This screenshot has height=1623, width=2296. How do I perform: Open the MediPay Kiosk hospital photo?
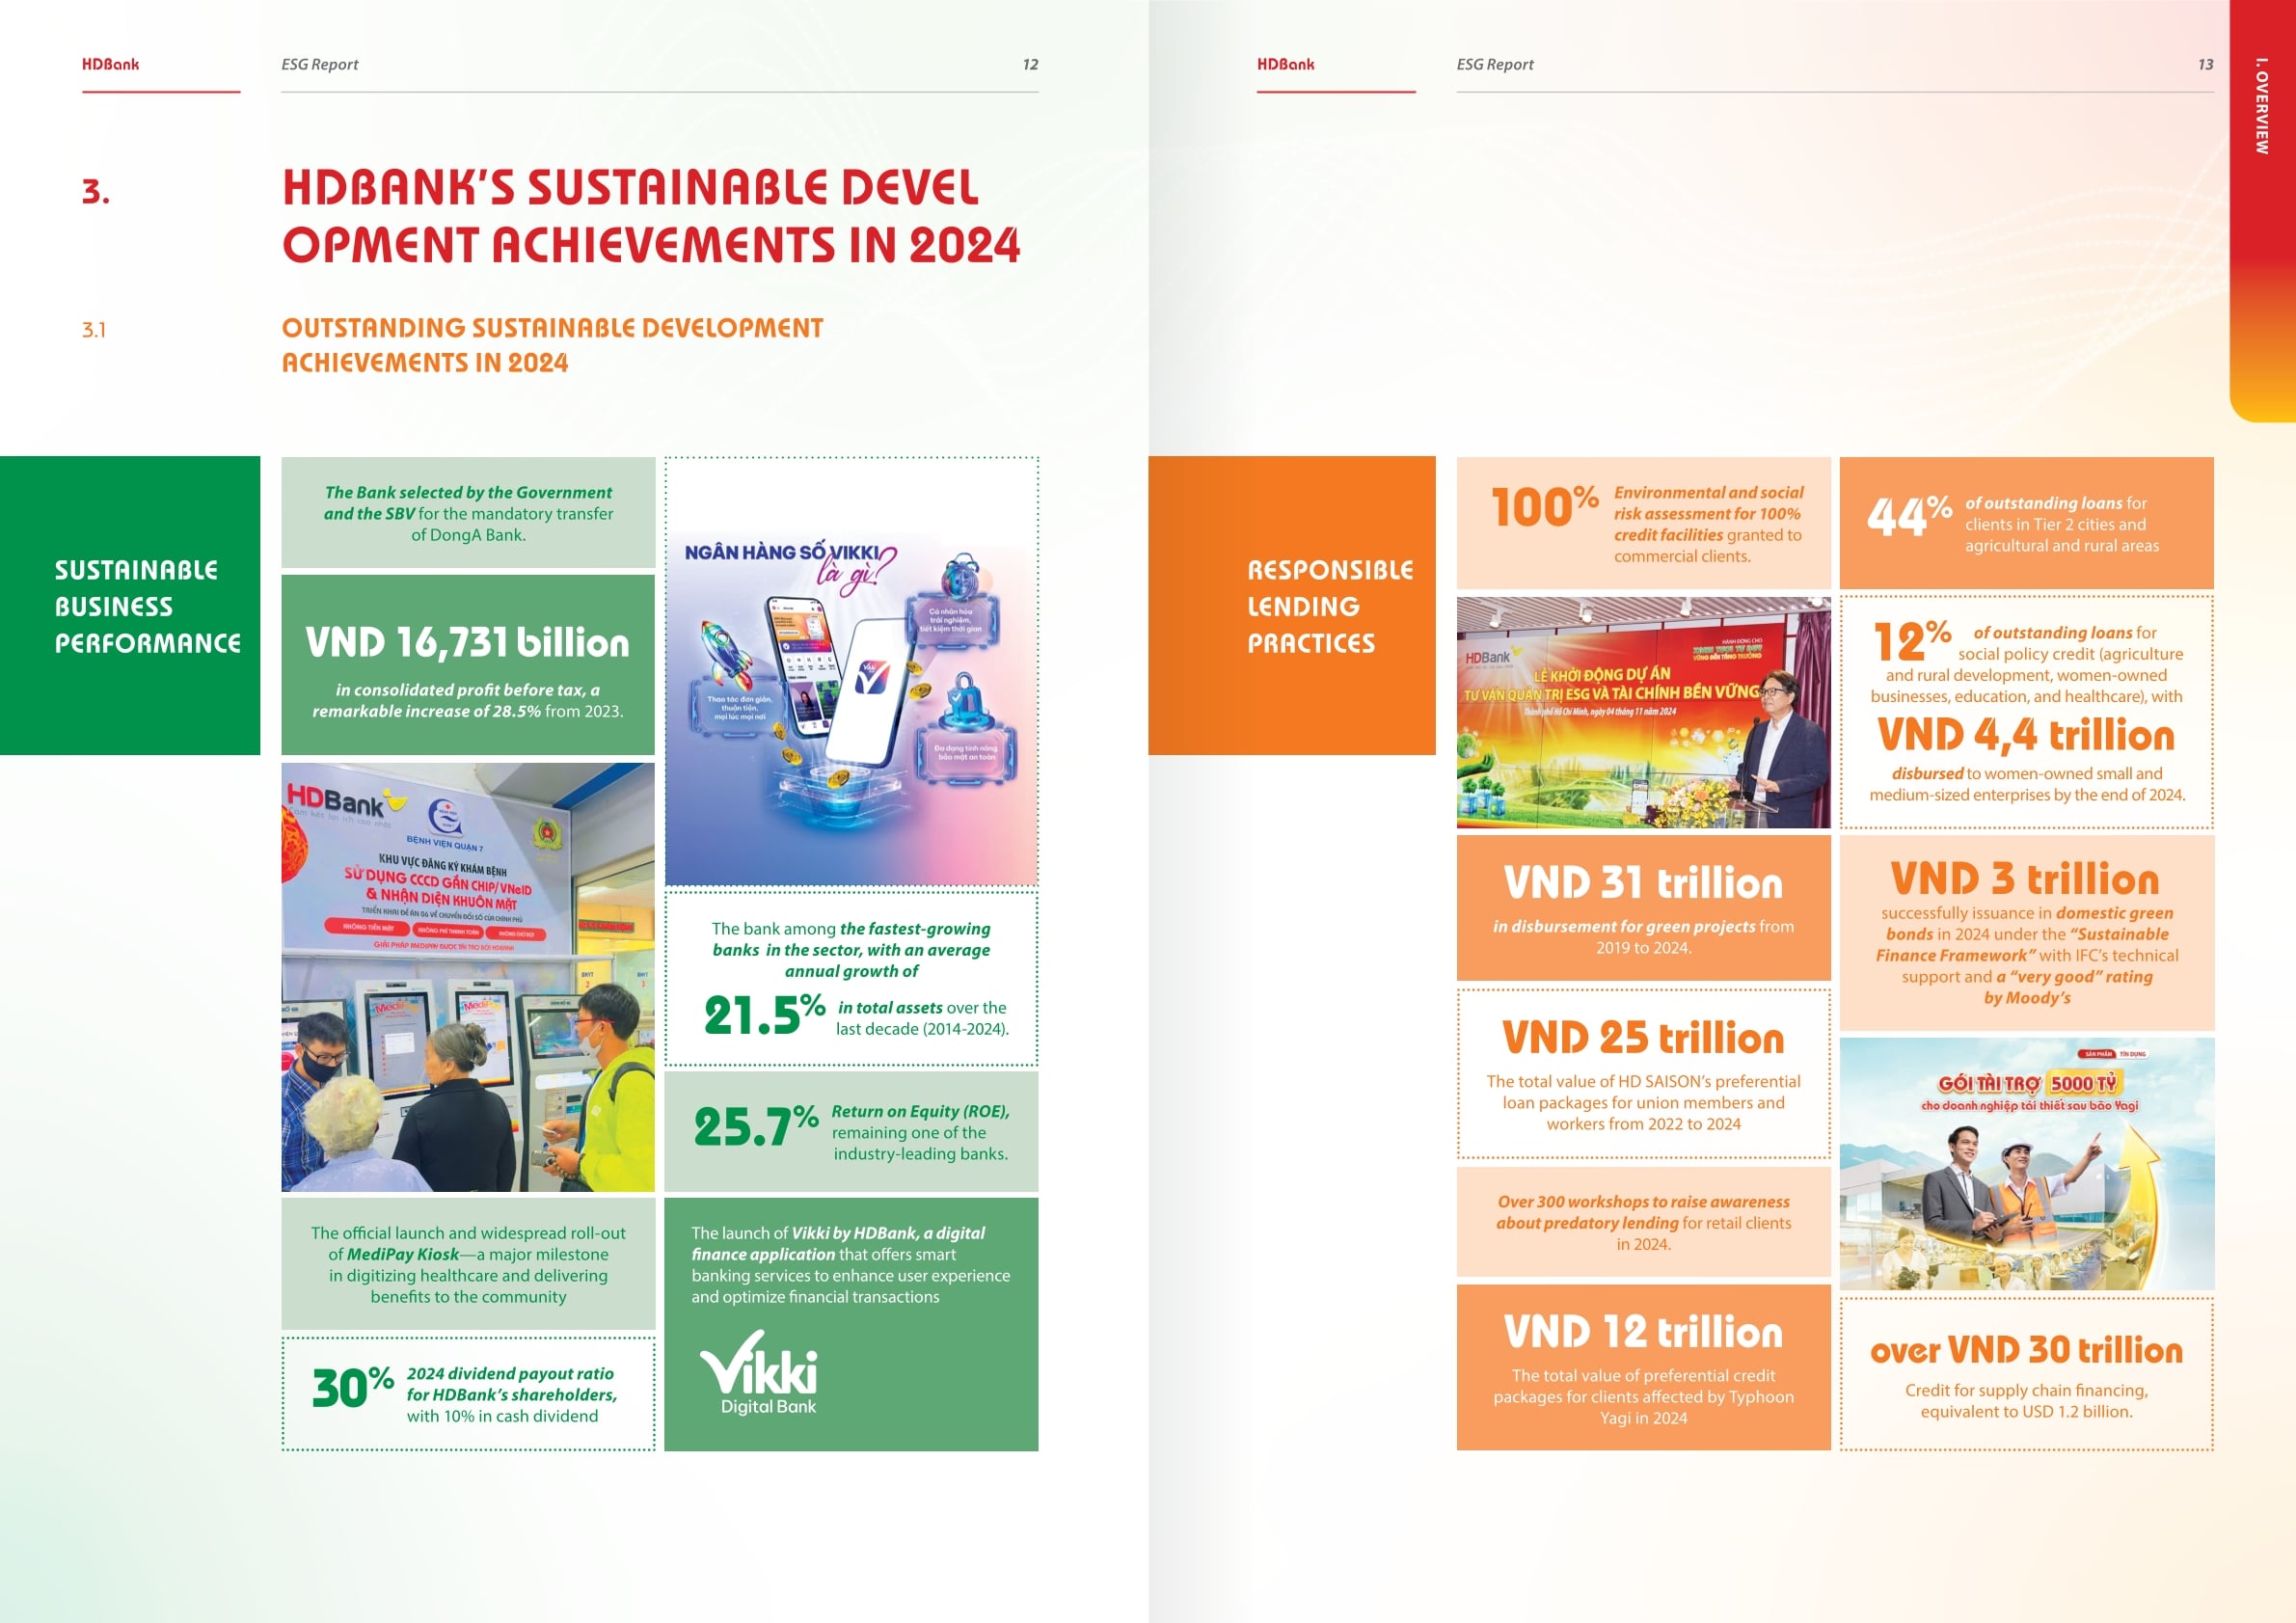pos(468,977)
